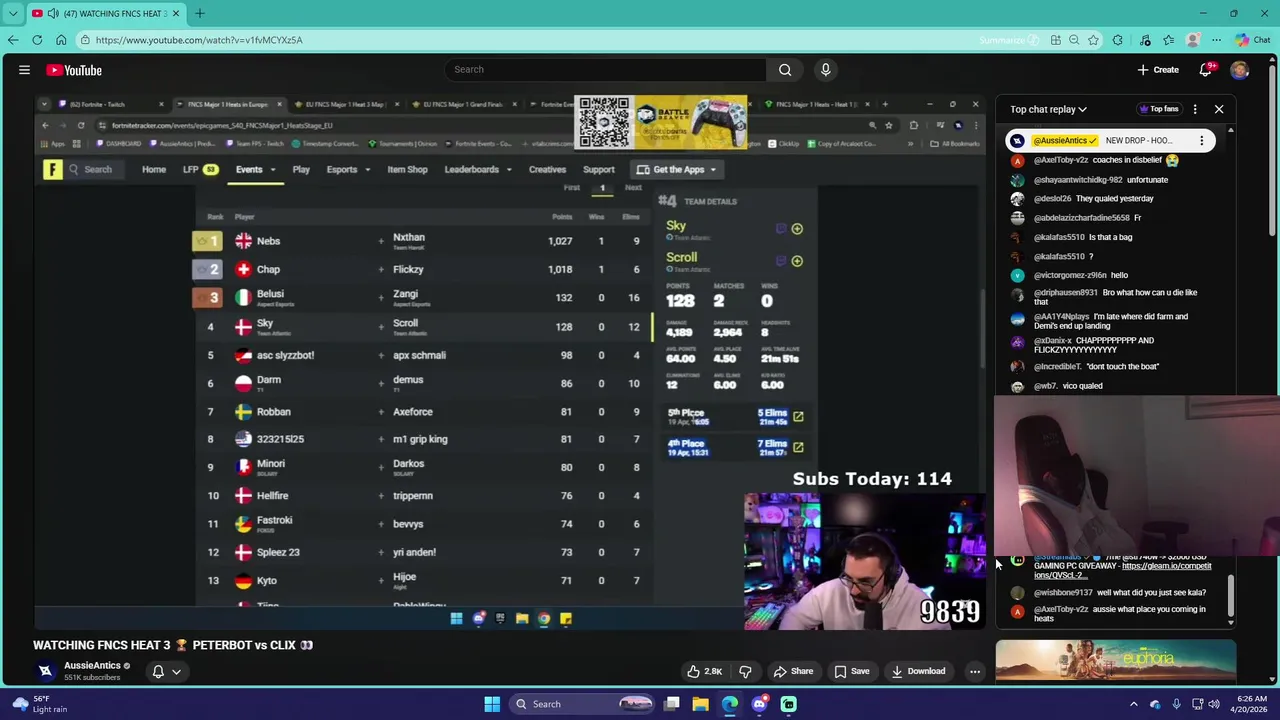
Task: Like the video with 2.8K thumbs
Action: 704,671
